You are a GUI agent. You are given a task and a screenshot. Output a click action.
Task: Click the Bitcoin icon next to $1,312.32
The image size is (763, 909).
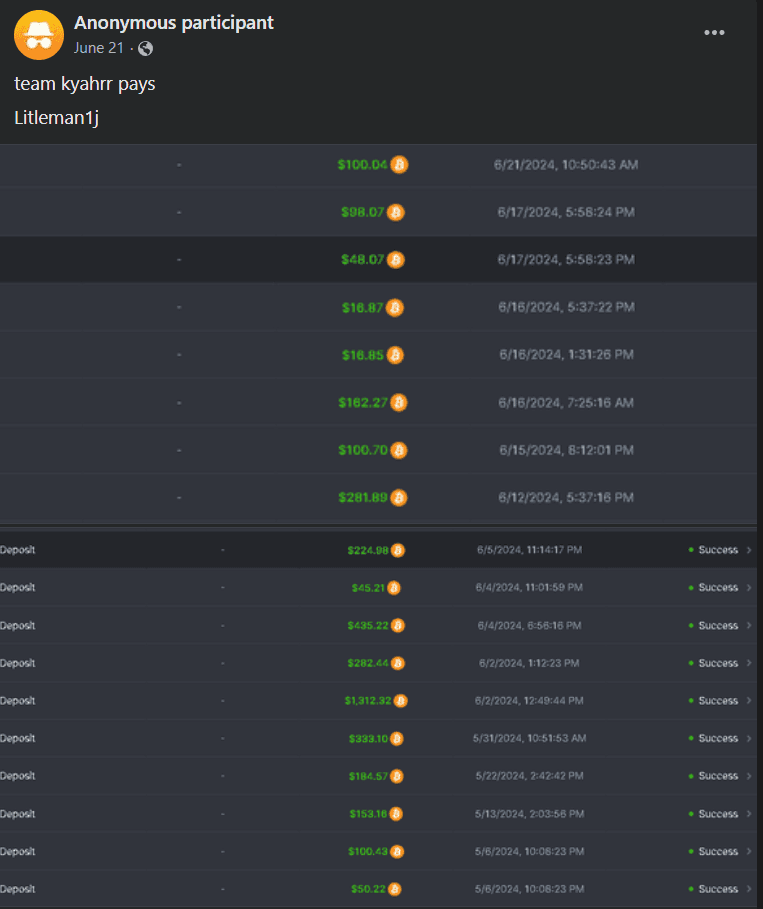[400, 701]
